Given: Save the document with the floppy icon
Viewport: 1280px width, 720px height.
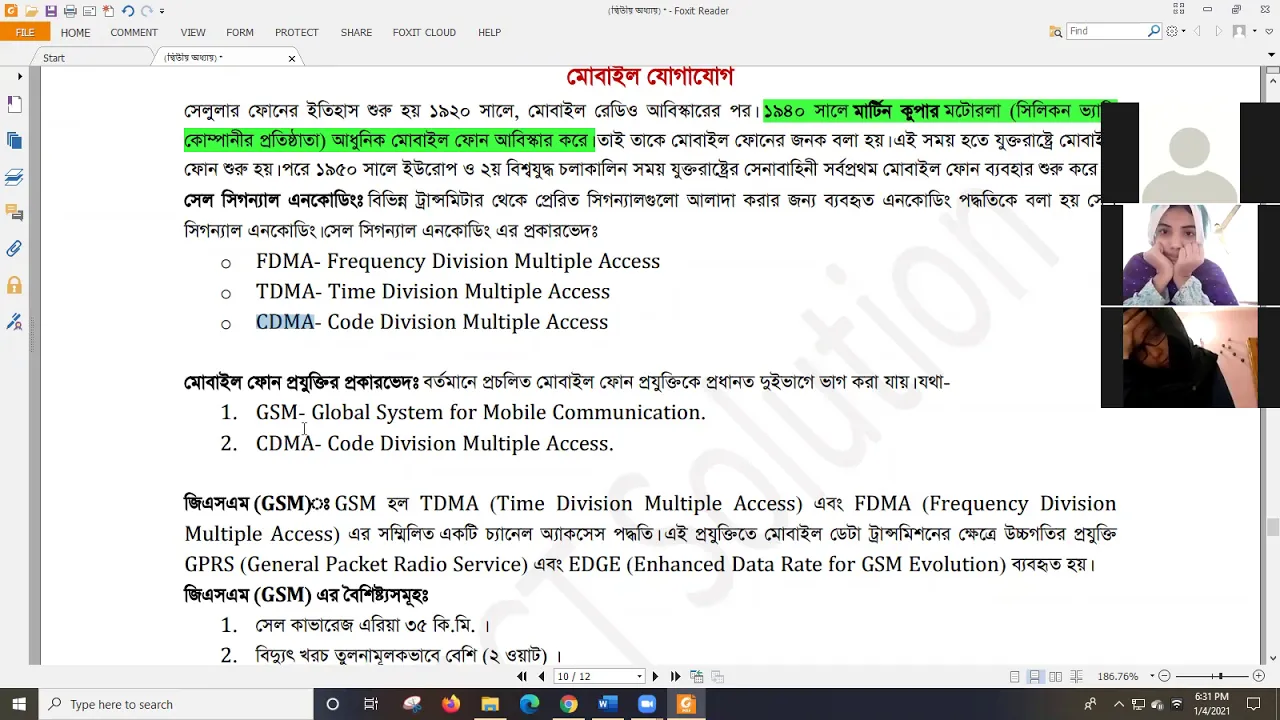Looking at the screenshot, I should pos(51,11).
